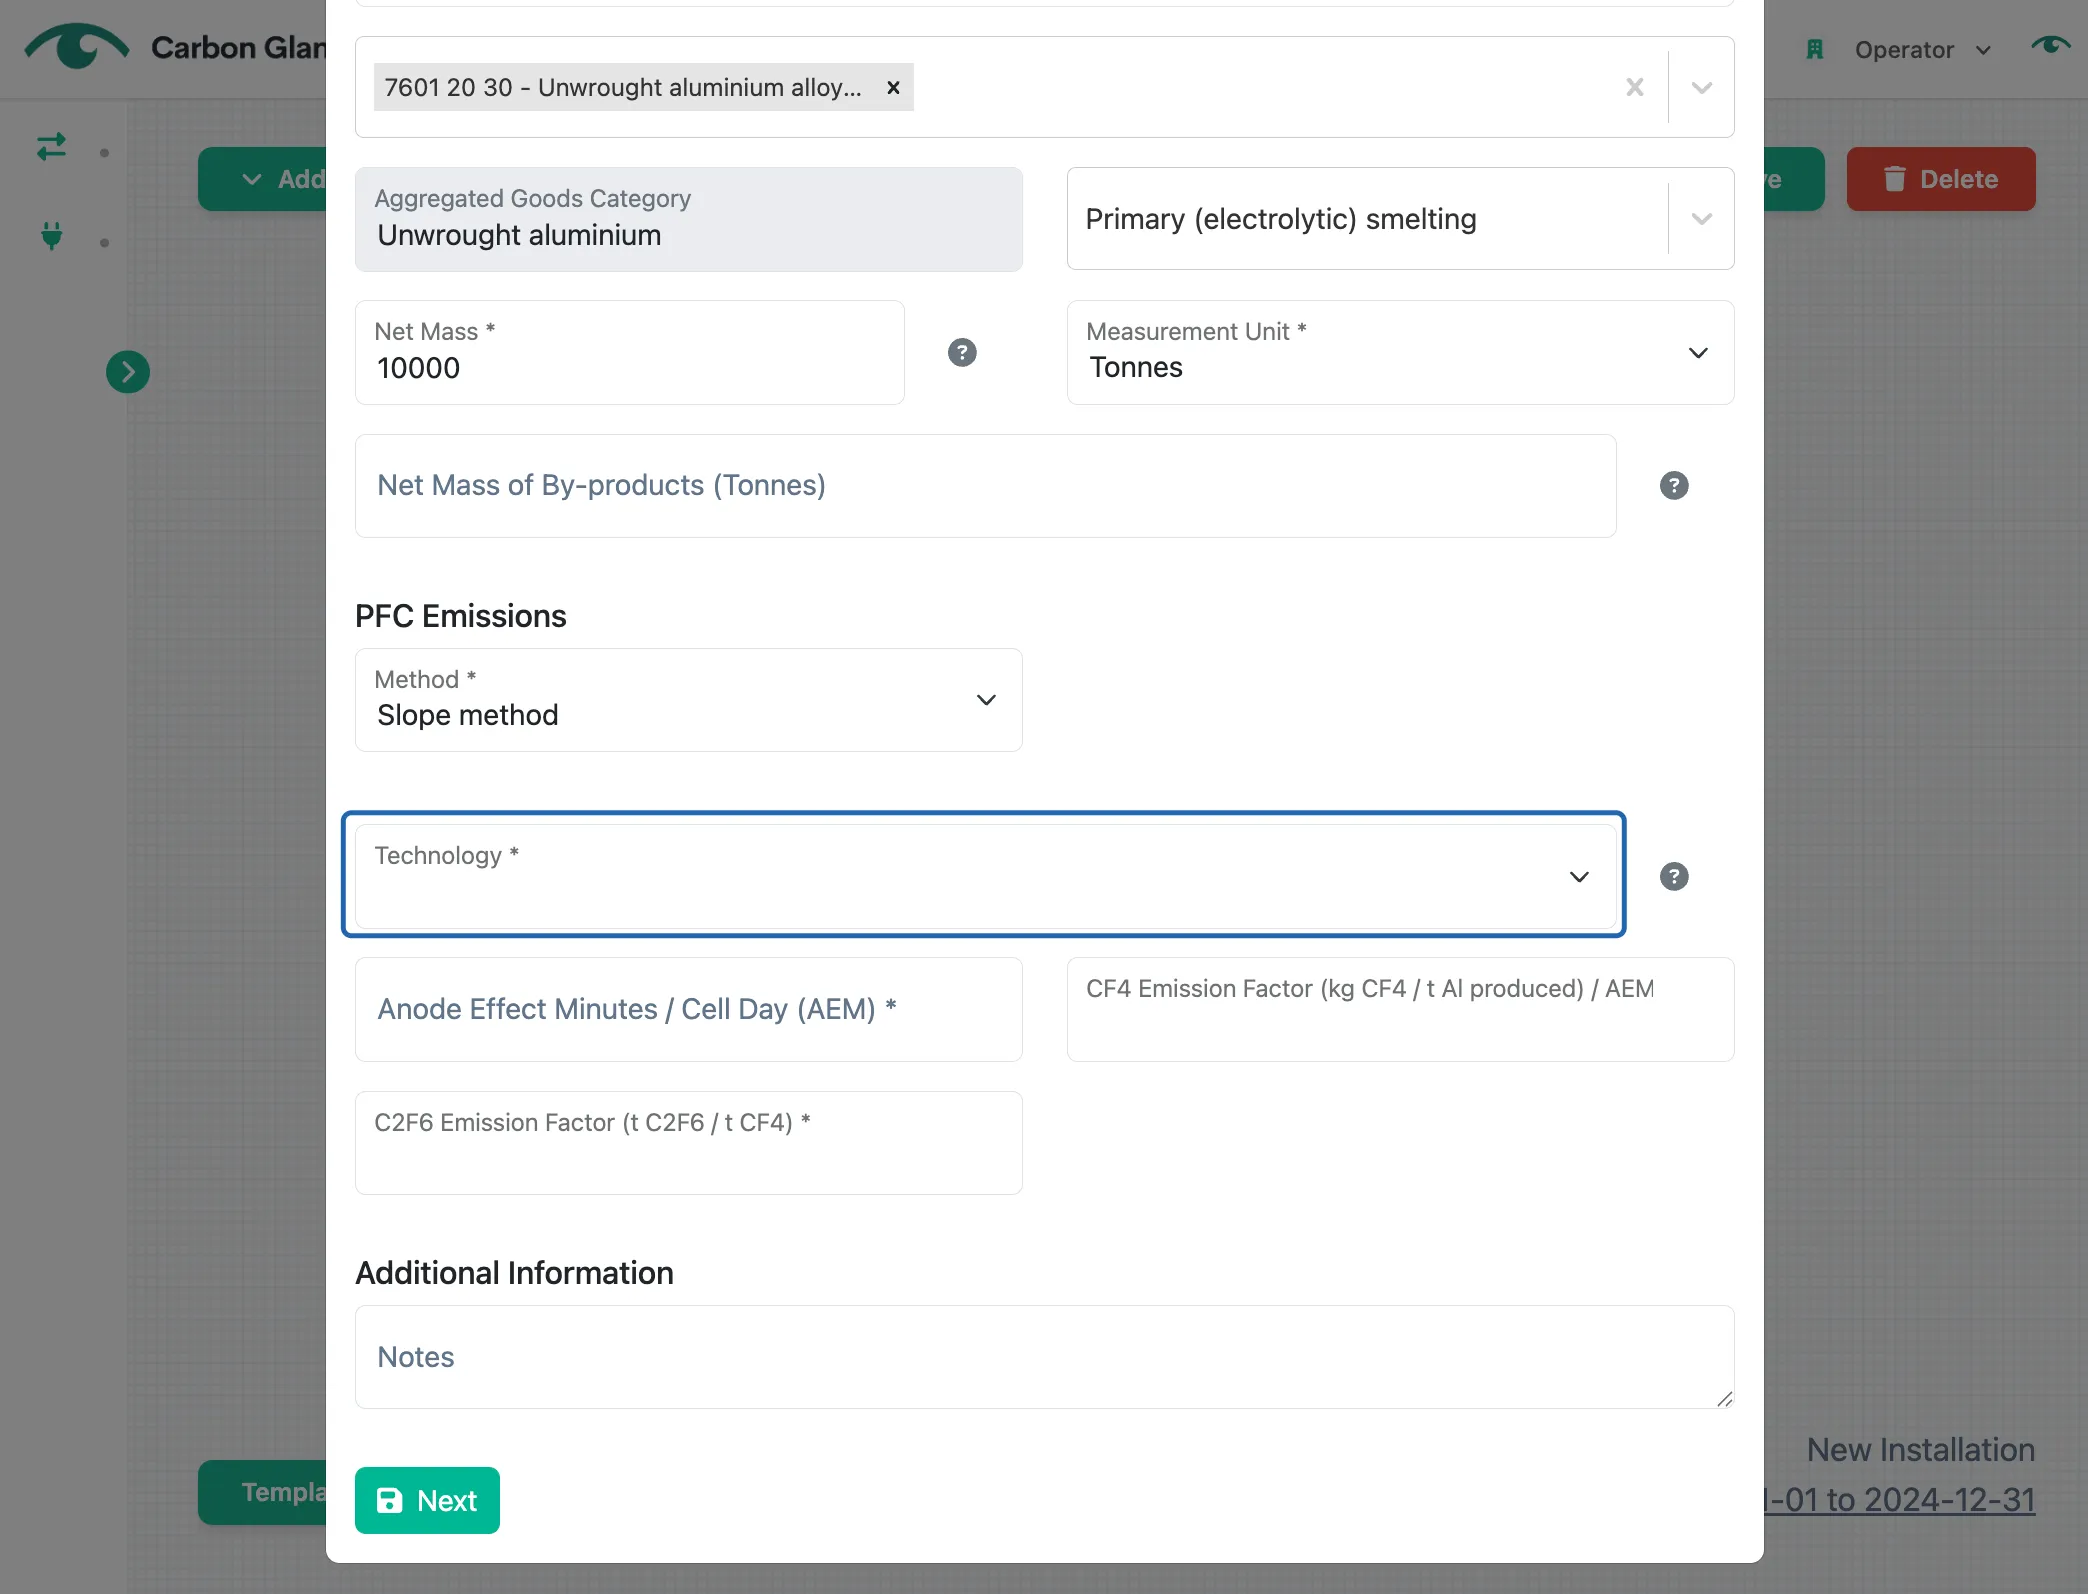Click the Net Mass of By-products field
The height and width of the screenshot is (1594, 2088).
point(985,486)
